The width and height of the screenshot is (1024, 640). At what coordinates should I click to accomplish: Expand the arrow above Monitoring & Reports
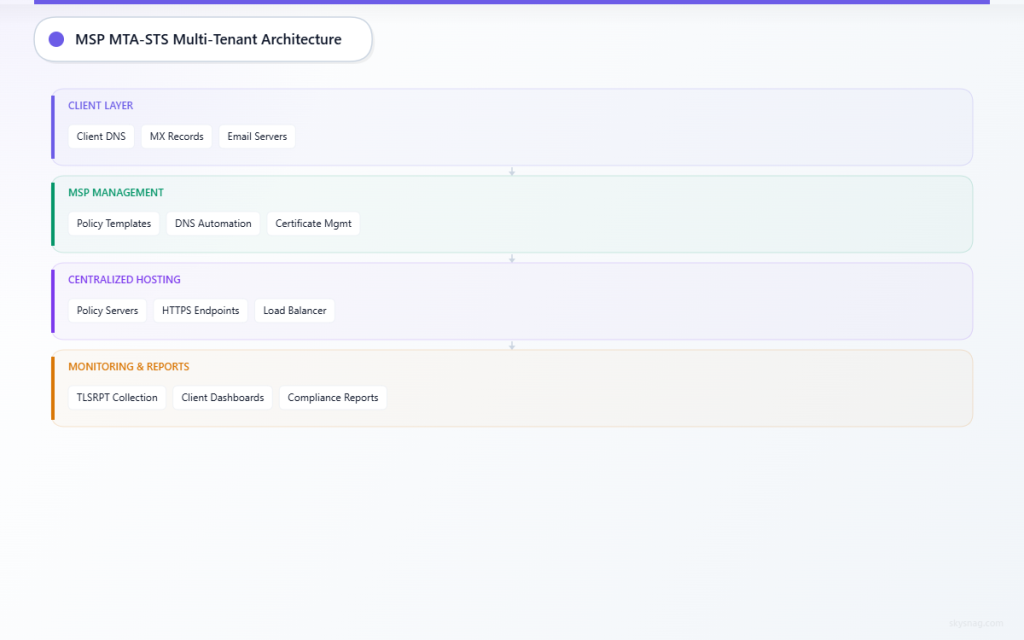(512, 344)
